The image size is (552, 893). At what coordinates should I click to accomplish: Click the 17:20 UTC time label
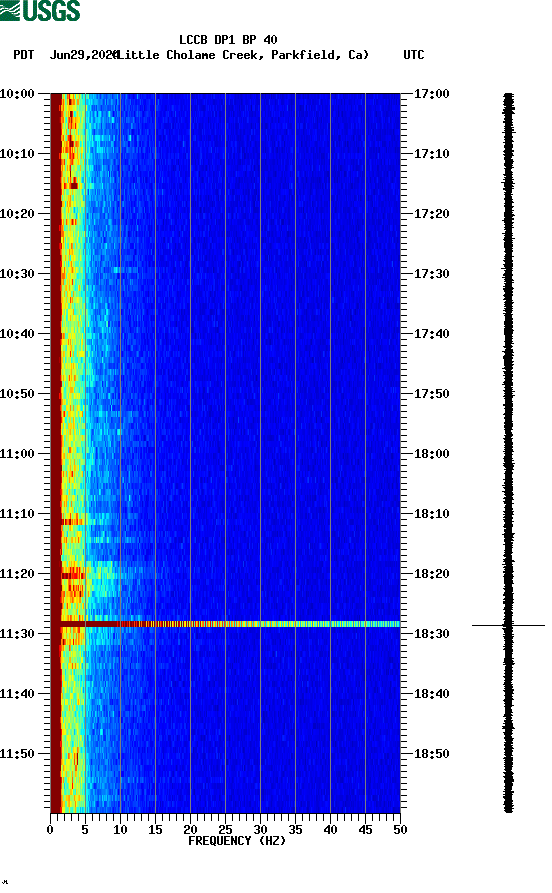(x=432, y=214)
